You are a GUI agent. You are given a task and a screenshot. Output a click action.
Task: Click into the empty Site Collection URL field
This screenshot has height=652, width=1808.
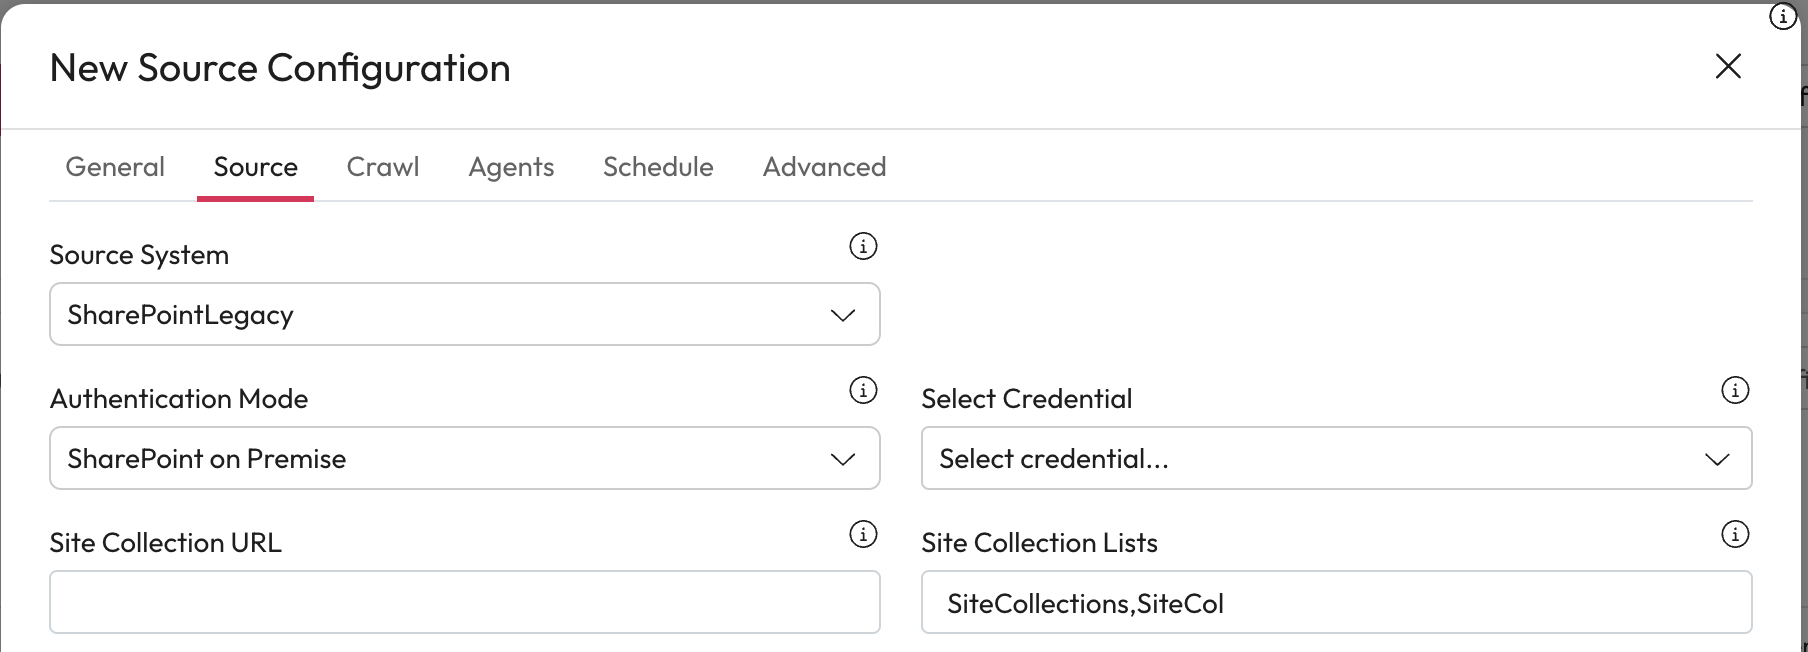(464, 602)
